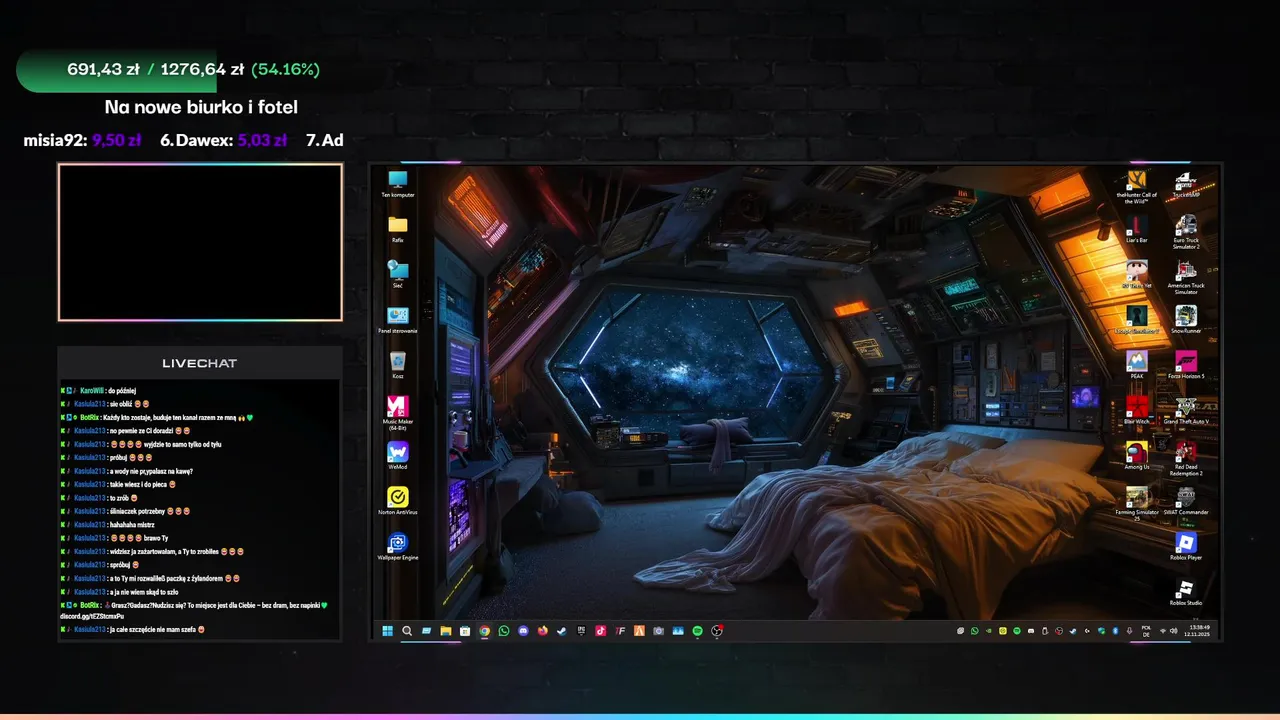
Task: Select the Sieć desktop icon
Action: pos(397,274)
